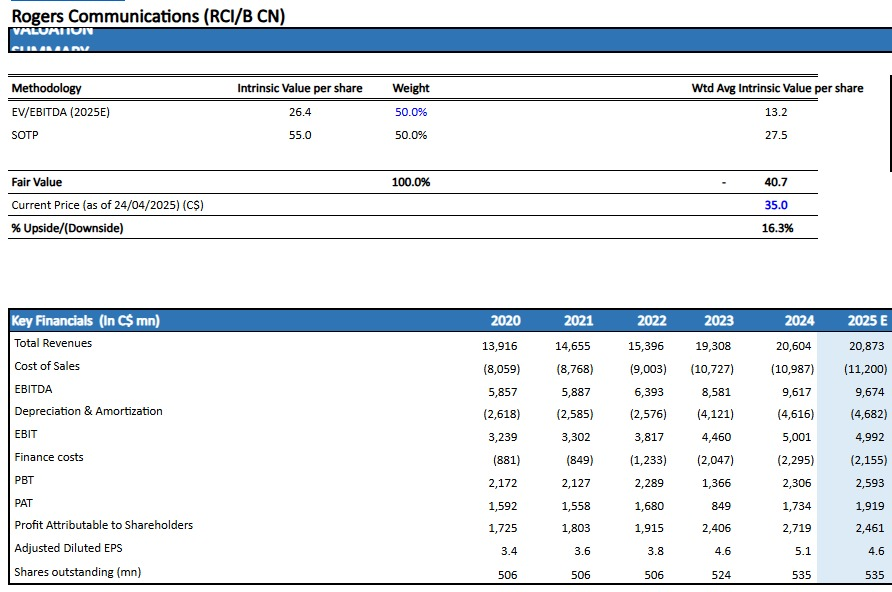Click 2020 Adjusted Diluted EPS 3.4
Viewport: 892px width, 592px height.
tap(509, 551)
